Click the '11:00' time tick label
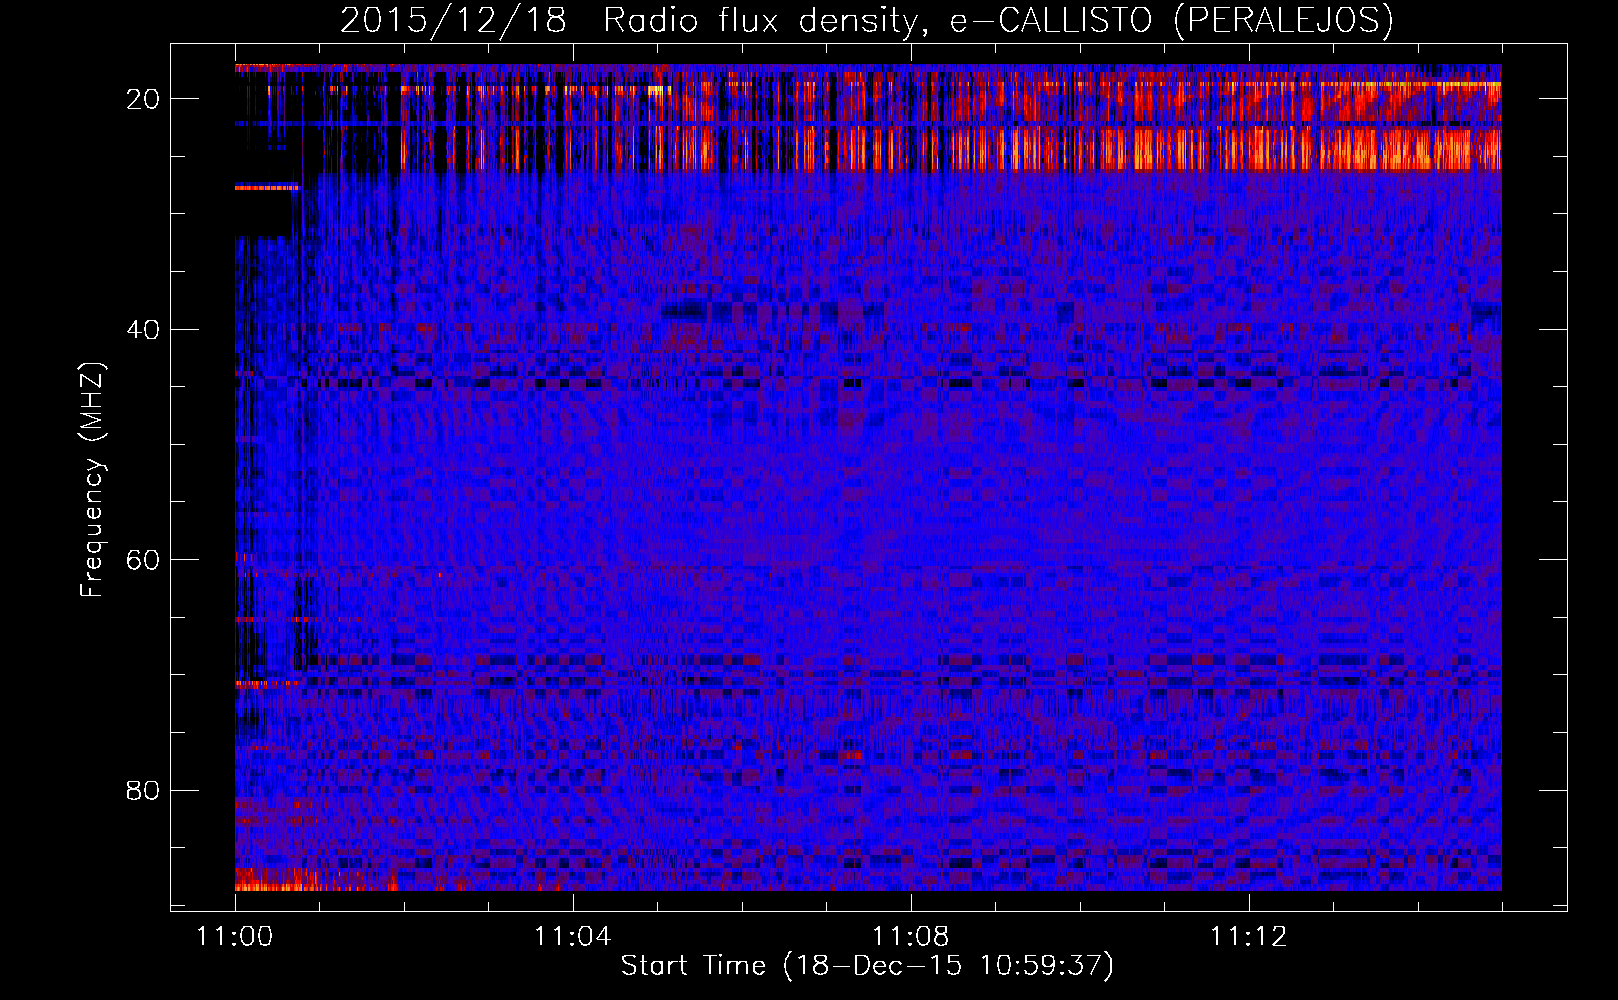Viewport: 1618px width, 1000px height. click(235, 937)
